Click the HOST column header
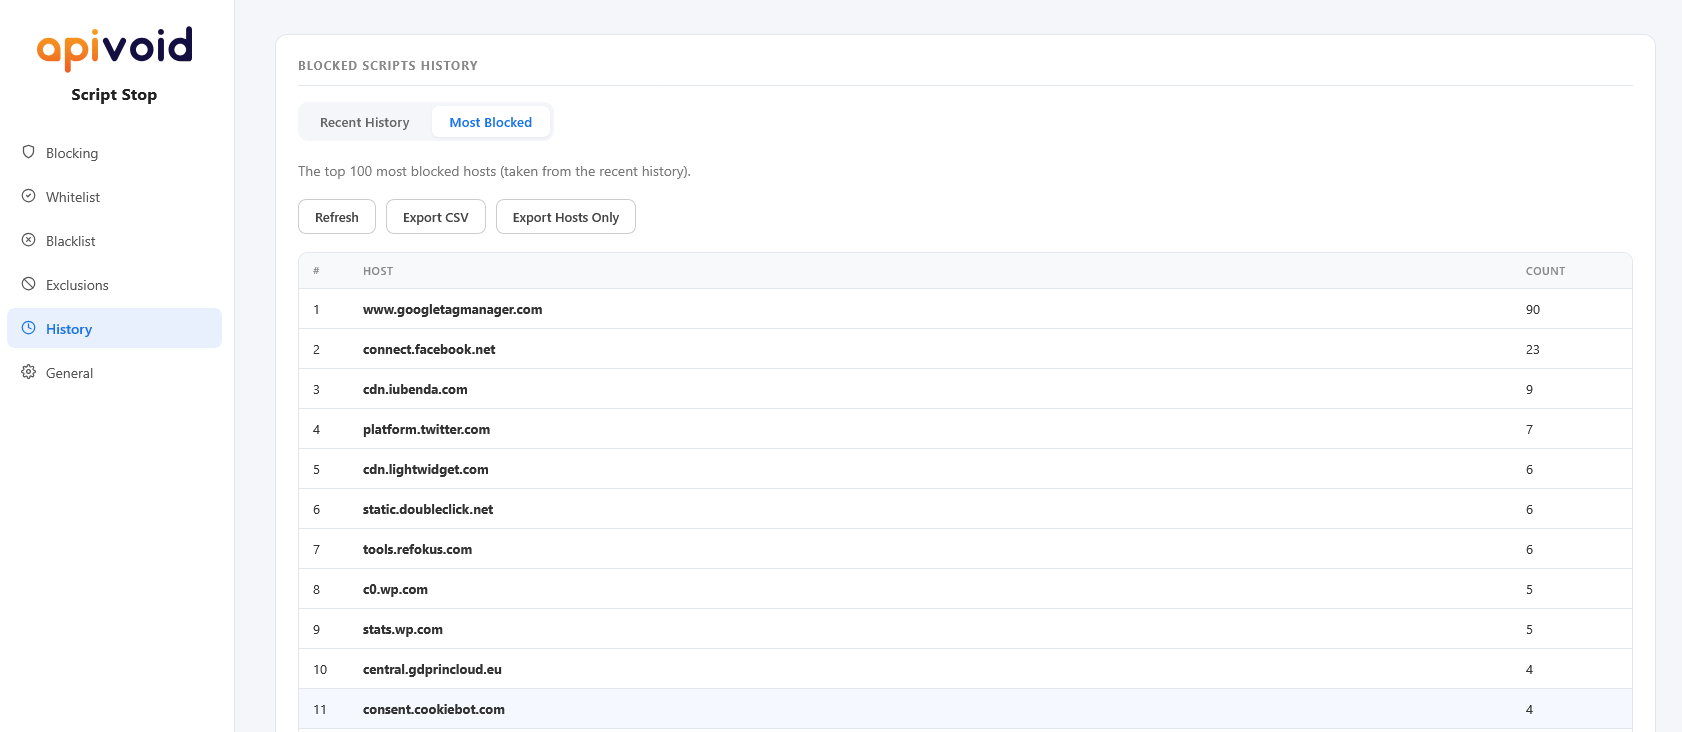 tap(378, 271)
